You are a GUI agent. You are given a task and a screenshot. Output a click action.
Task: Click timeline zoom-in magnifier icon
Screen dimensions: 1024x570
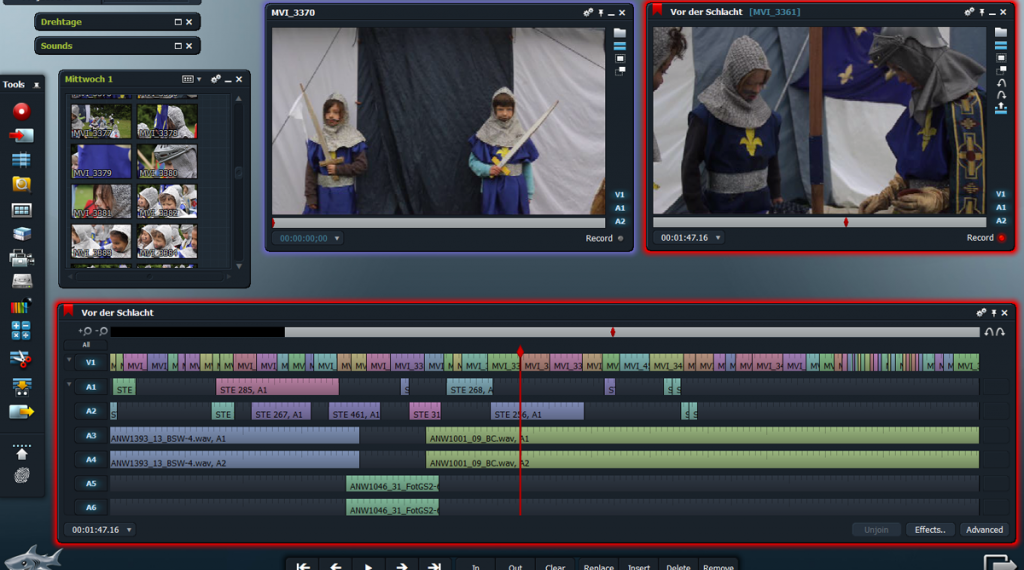tap(85, 331)
